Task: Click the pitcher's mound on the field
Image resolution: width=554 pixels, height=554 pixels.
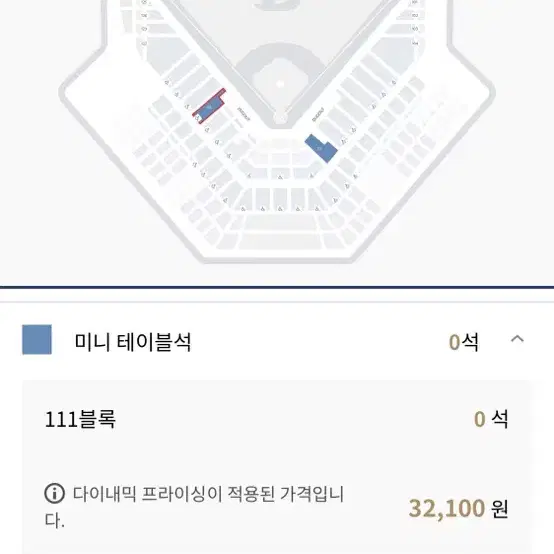Action: tap(280, 84)
